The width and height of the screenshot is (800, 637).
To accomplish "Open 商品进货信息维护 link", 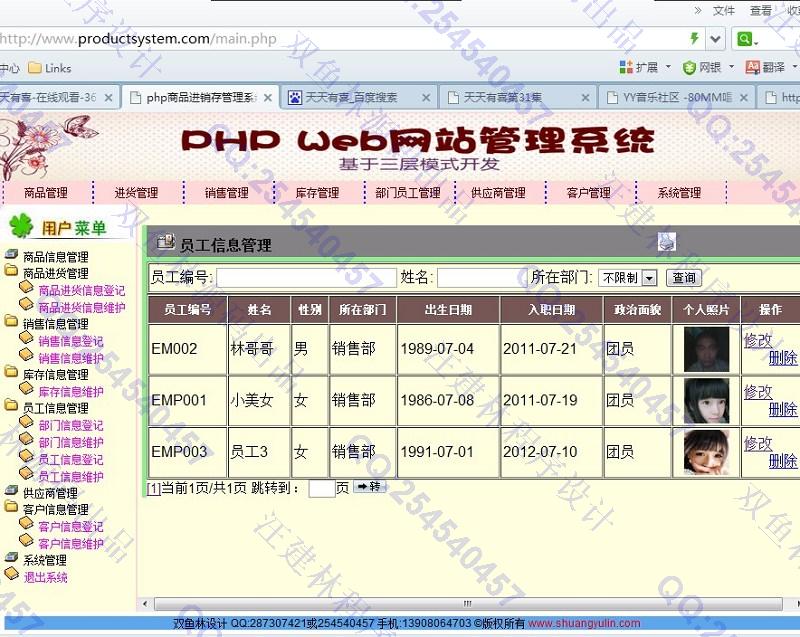I will point(82,307).
